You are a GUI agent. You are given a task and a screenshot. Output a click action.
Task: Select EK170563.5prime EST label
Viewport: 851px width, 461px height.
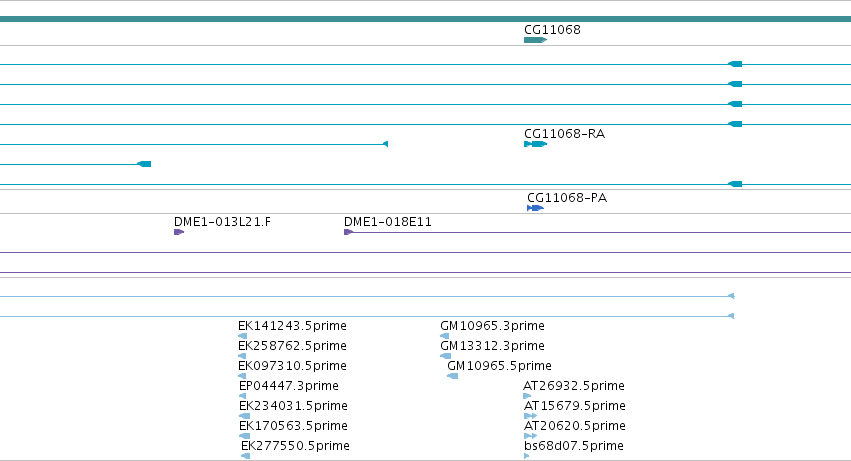(293, 426)
